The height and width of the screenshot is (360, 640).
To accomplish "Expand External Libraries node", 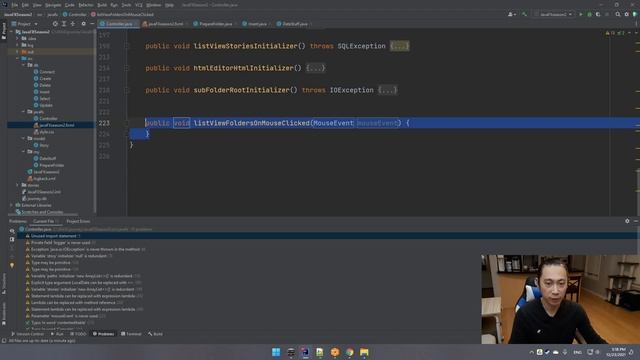I will [x=11, y=205].
